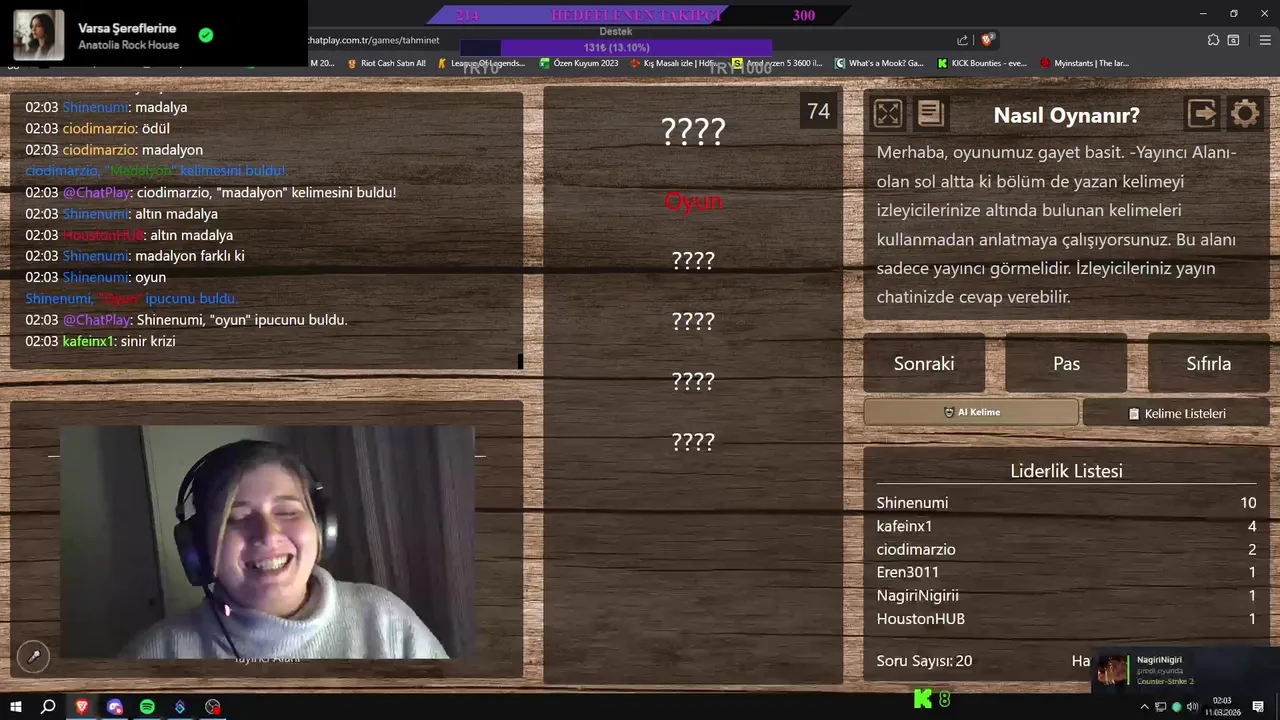Click the revealed clue word Oyun

693,201
